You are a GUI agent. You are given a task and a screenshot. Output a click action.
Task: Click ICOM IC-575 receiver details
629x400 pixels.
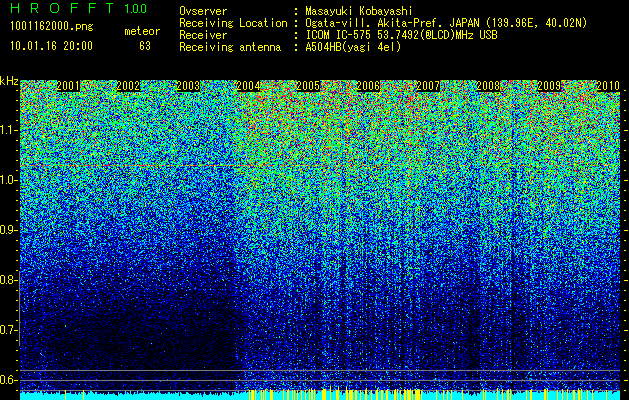coord(402,35)
